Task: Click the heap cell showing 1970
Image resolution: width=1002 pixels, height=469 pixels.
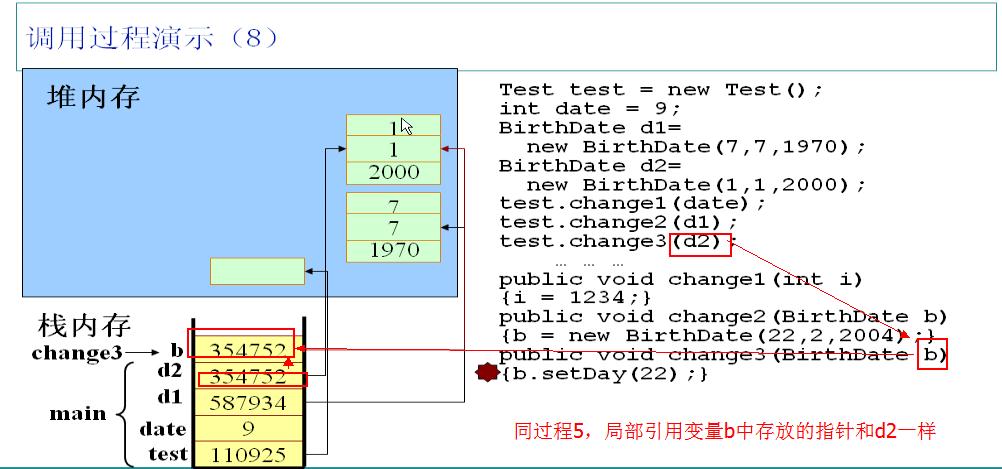Action: (x=393, y=250)
